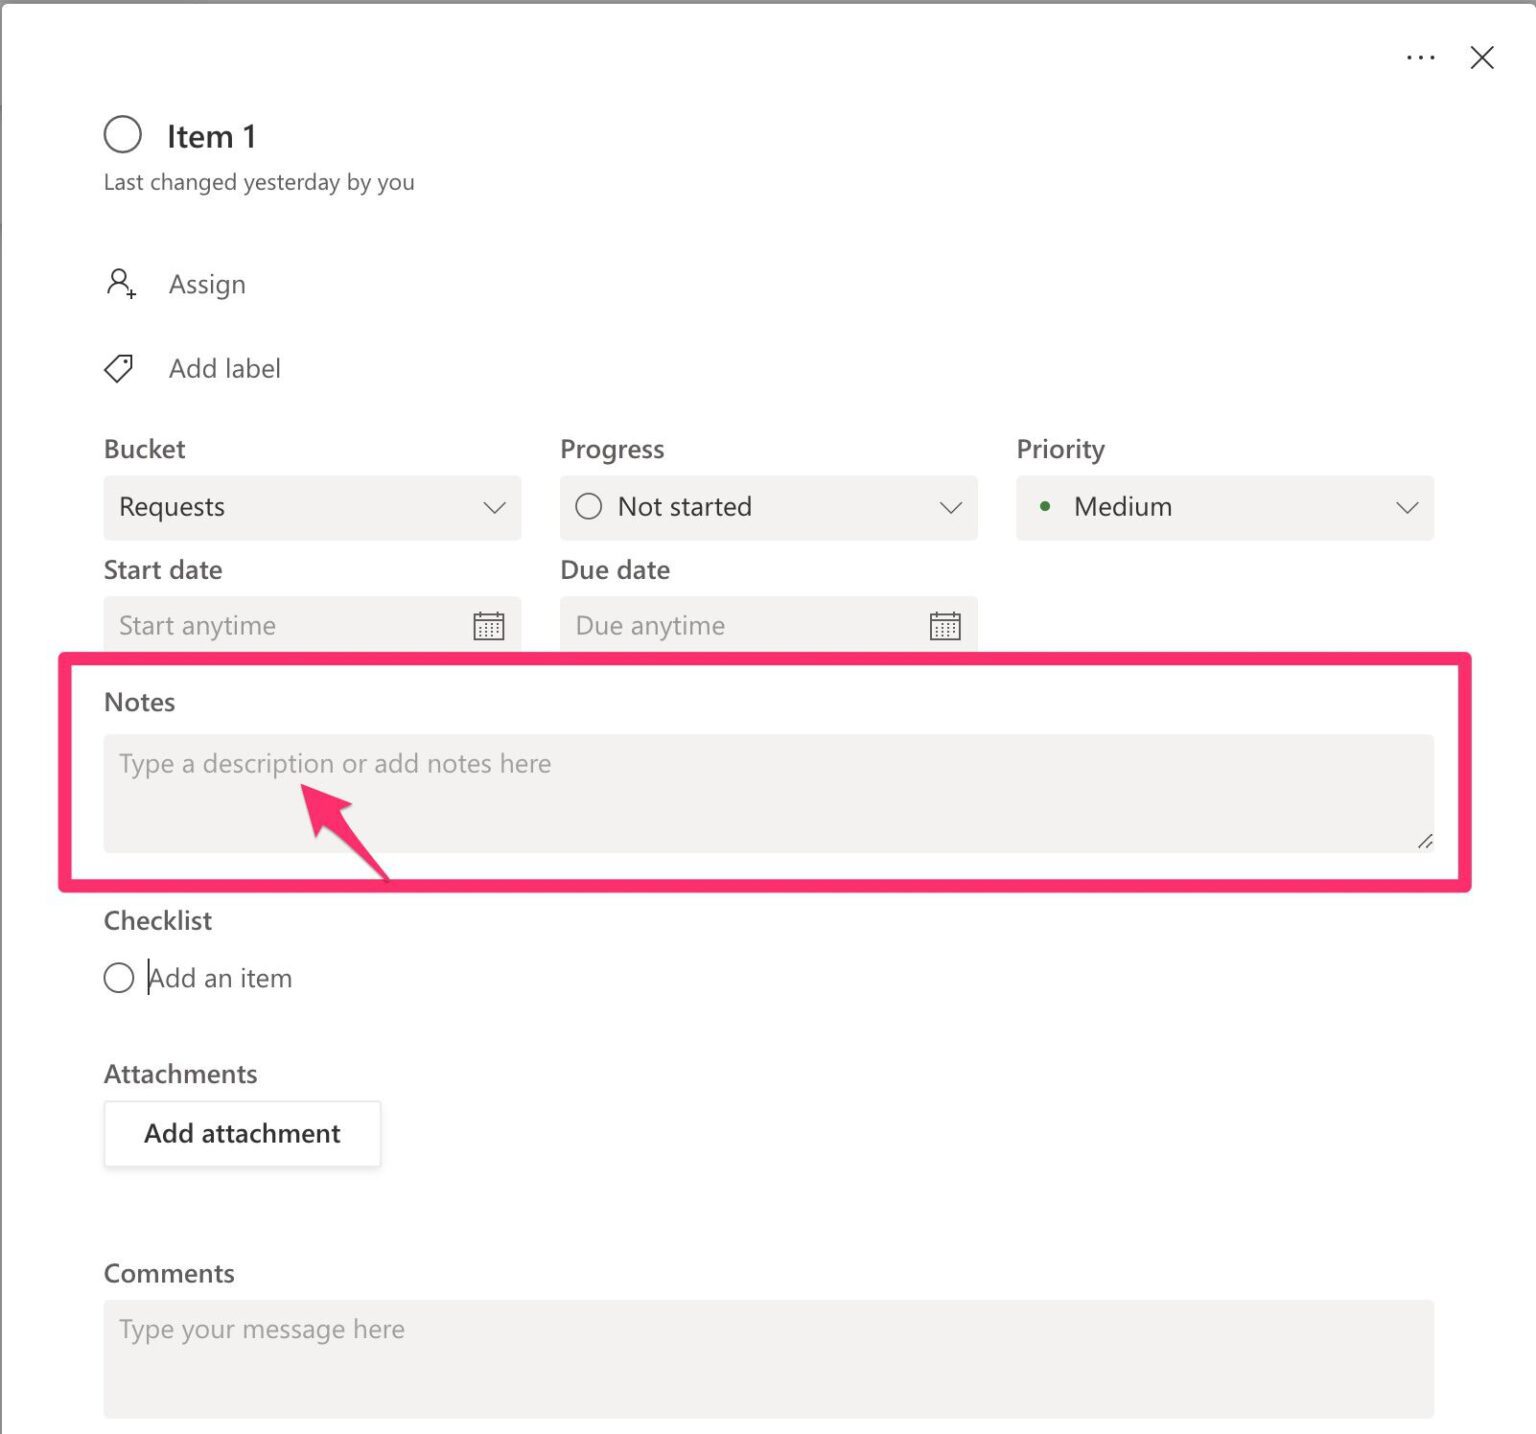This screenshot has height=1434, width=1536.
Task: Open the Start date calendar picker
Action: click(489, 625)
